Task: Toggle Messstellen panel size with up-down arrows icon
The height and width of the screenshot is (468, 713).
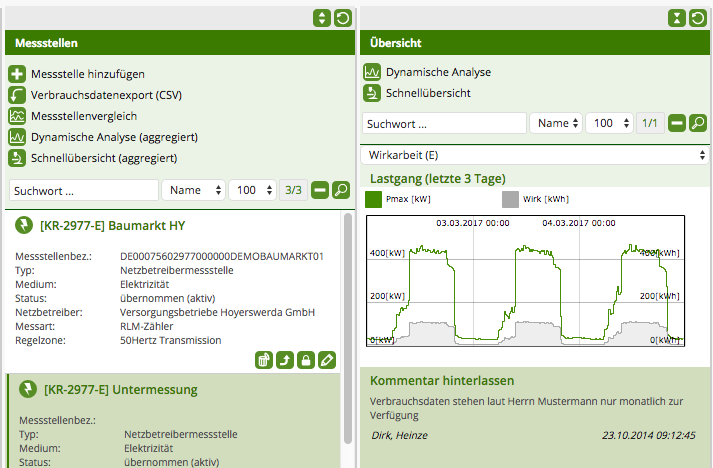Action: click(x=321, y=18)
